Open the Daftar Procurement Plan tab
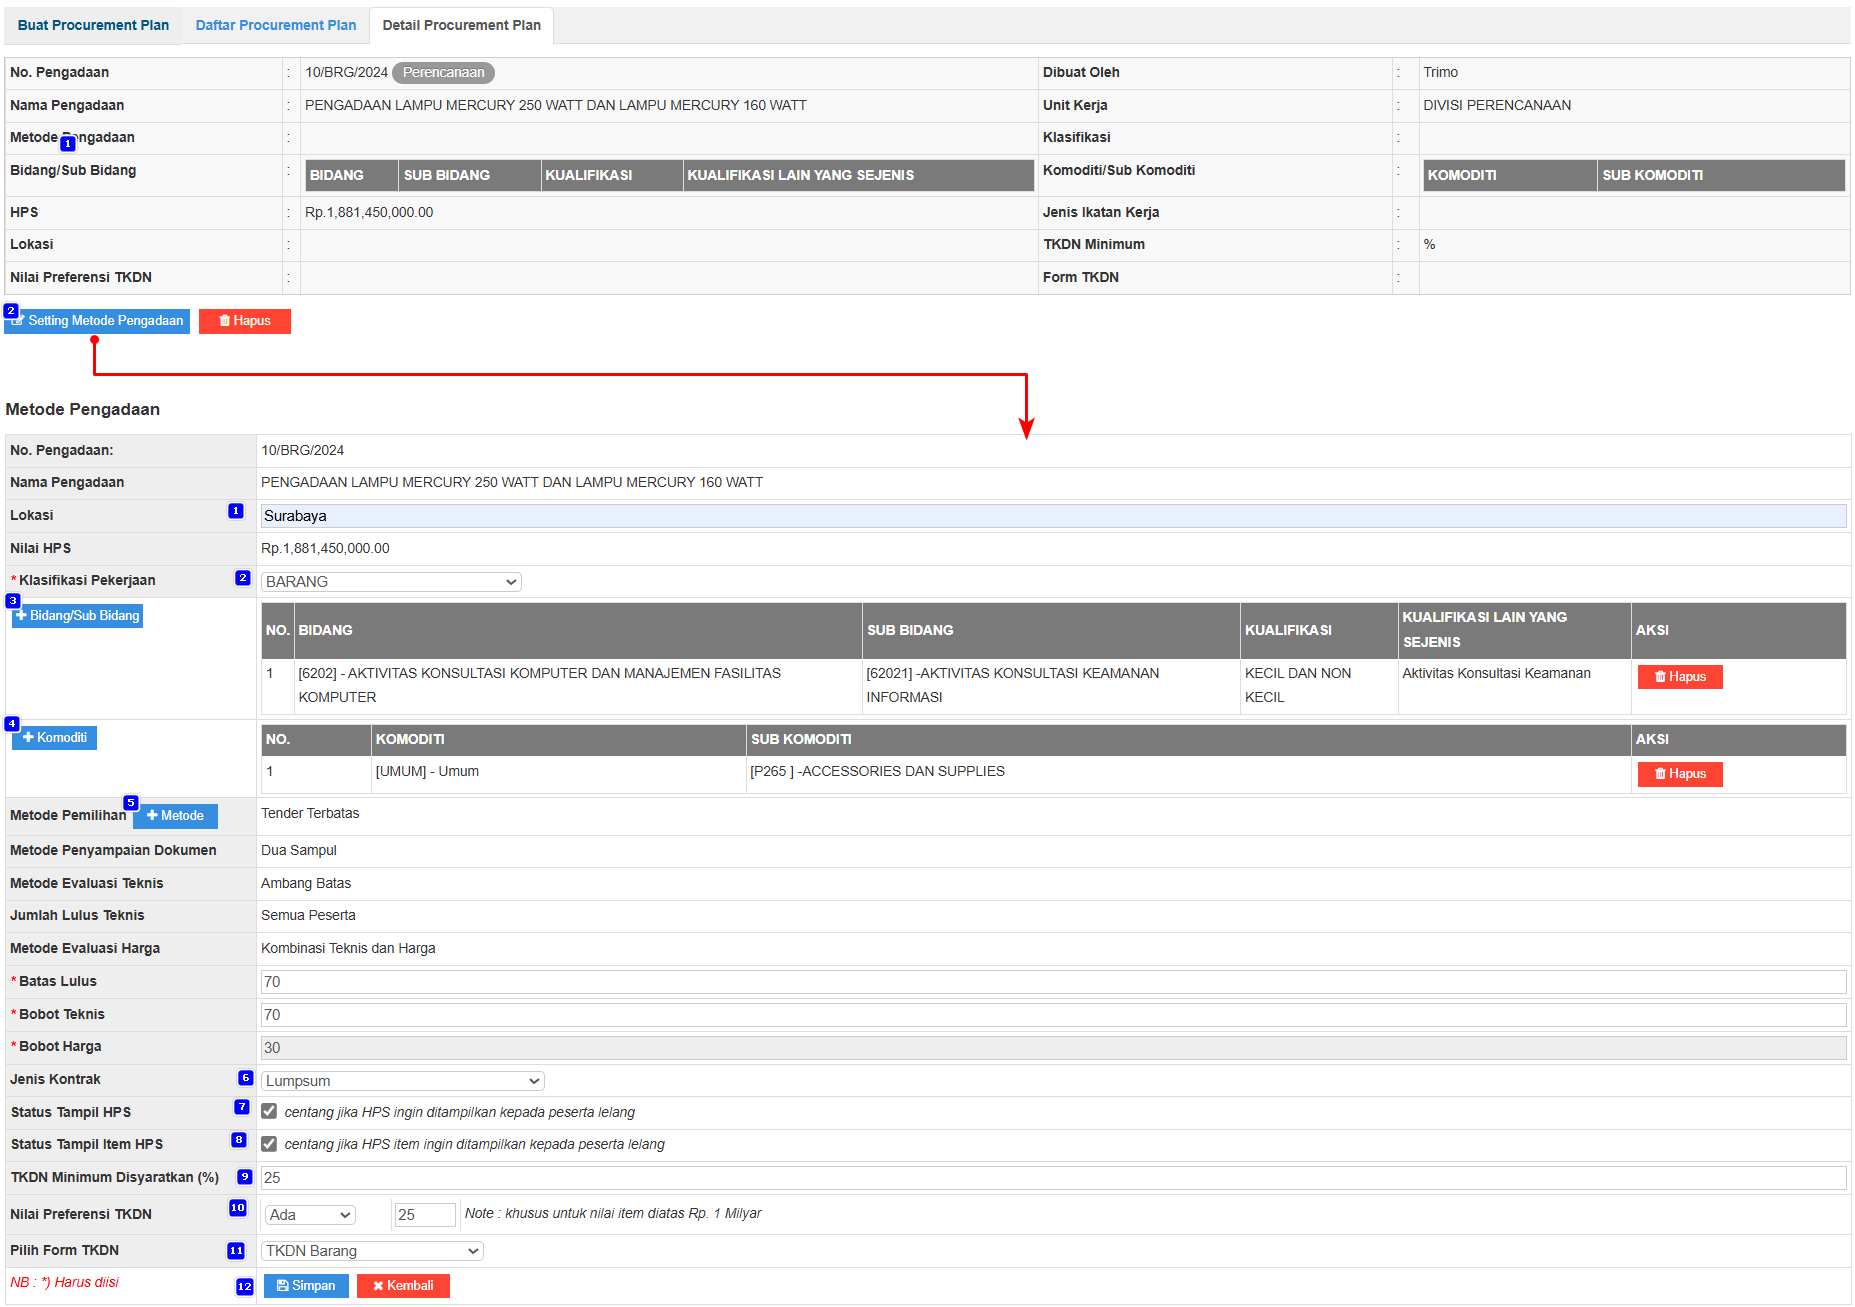1855x1307 pixels. [275, 25]
